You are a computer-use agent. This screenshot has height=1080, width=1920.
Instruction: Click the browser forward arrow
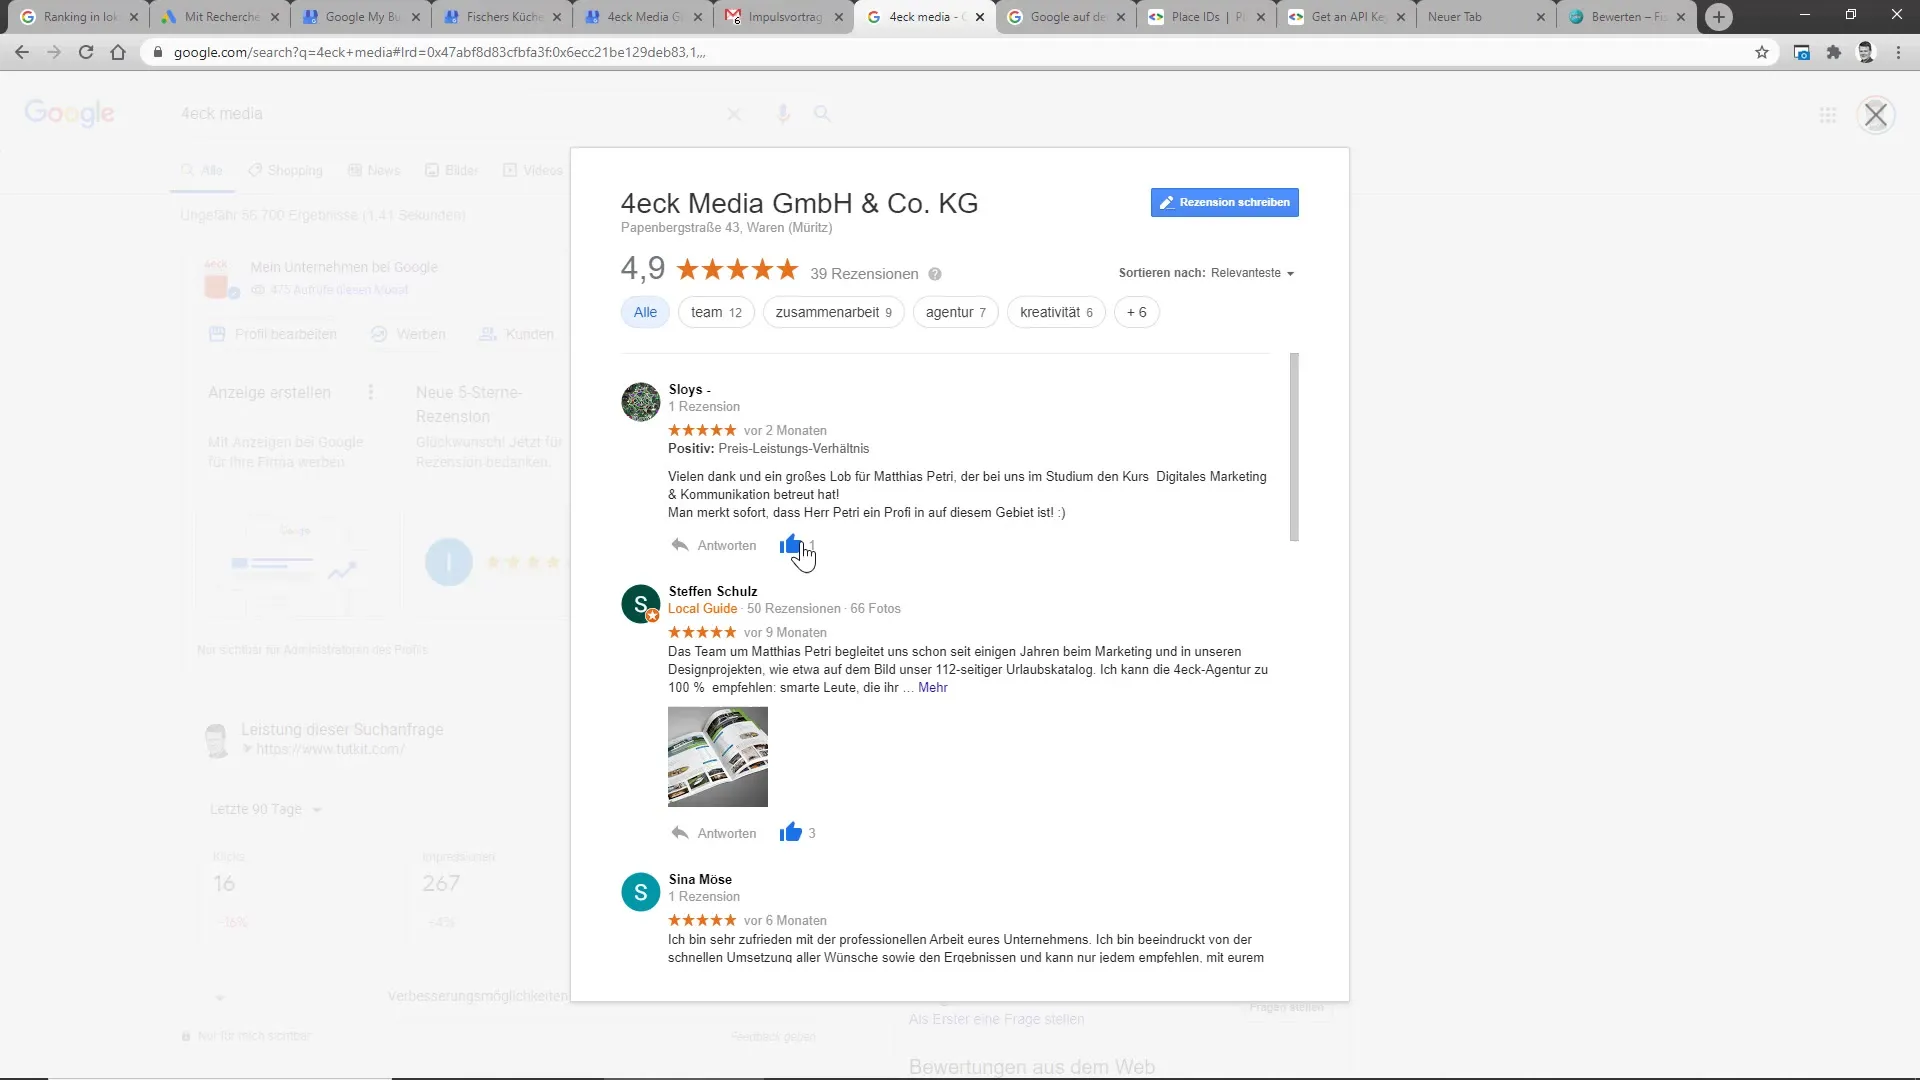(54, 52)
